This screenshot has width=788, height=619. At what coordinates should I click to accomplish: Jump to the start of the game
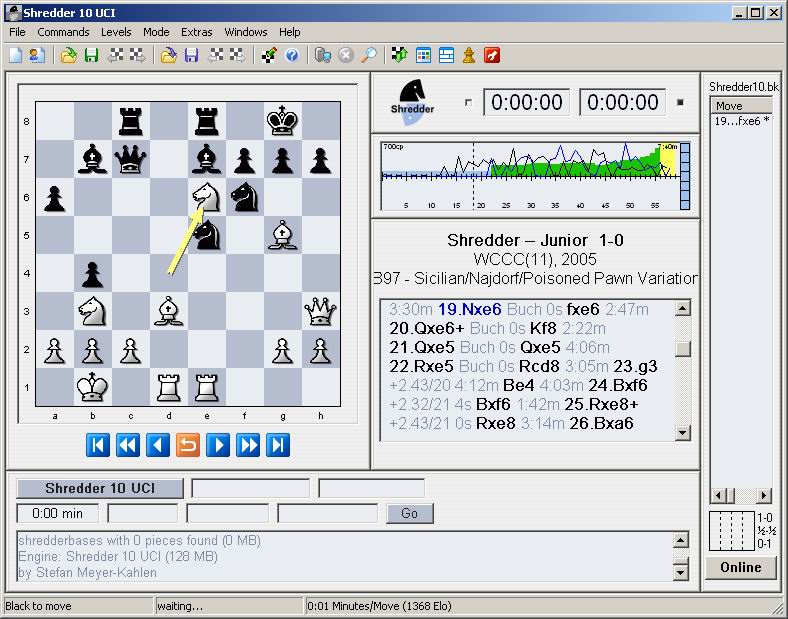[98, 445]
